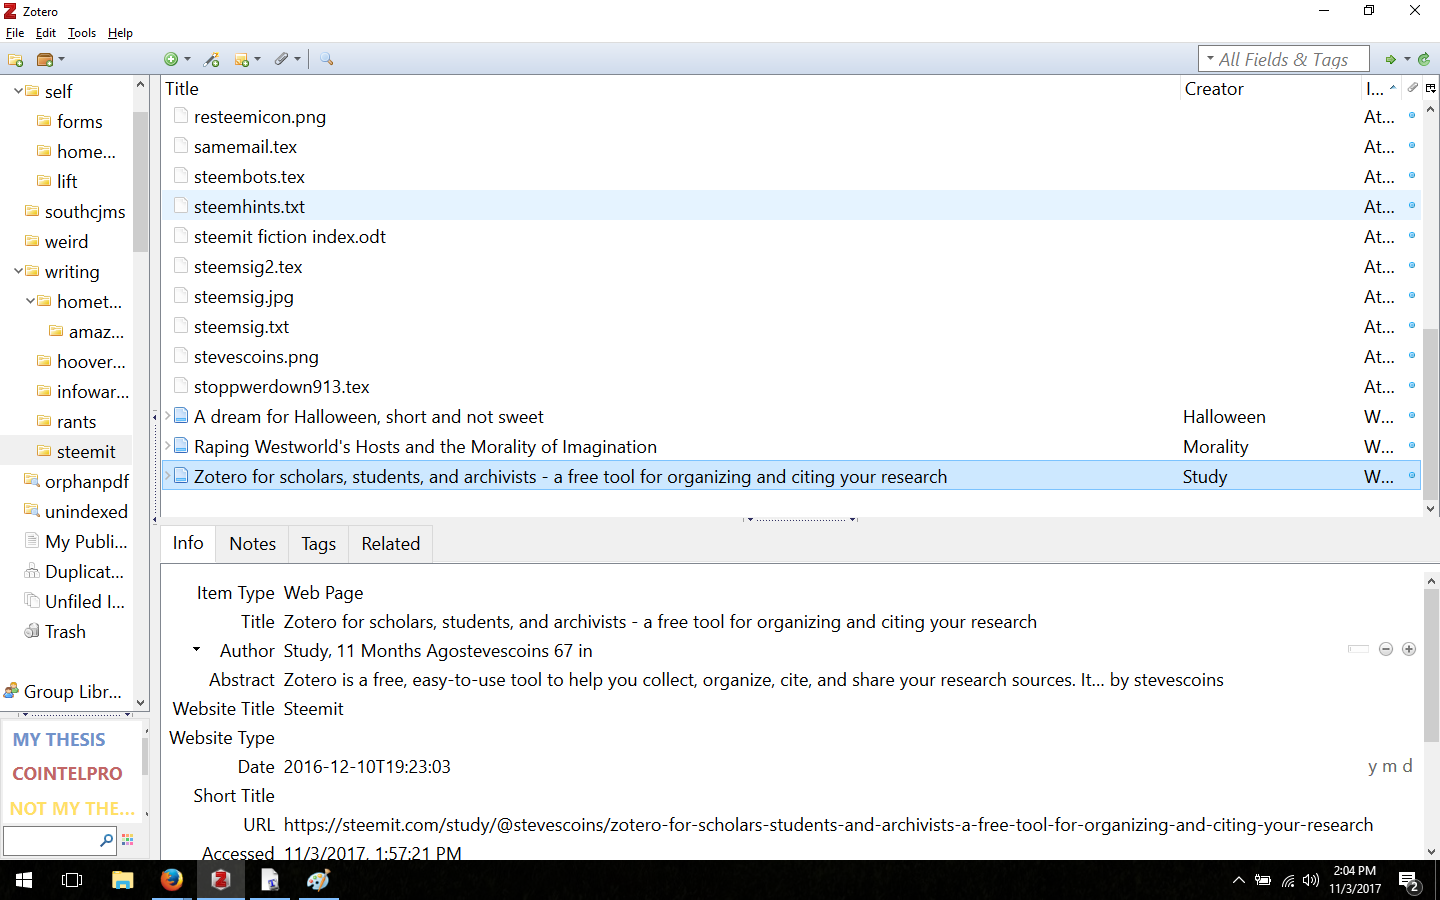Click the Add Item by Identifier wand
This screenshot has width=1440, height=900.
tap(212, 60)
